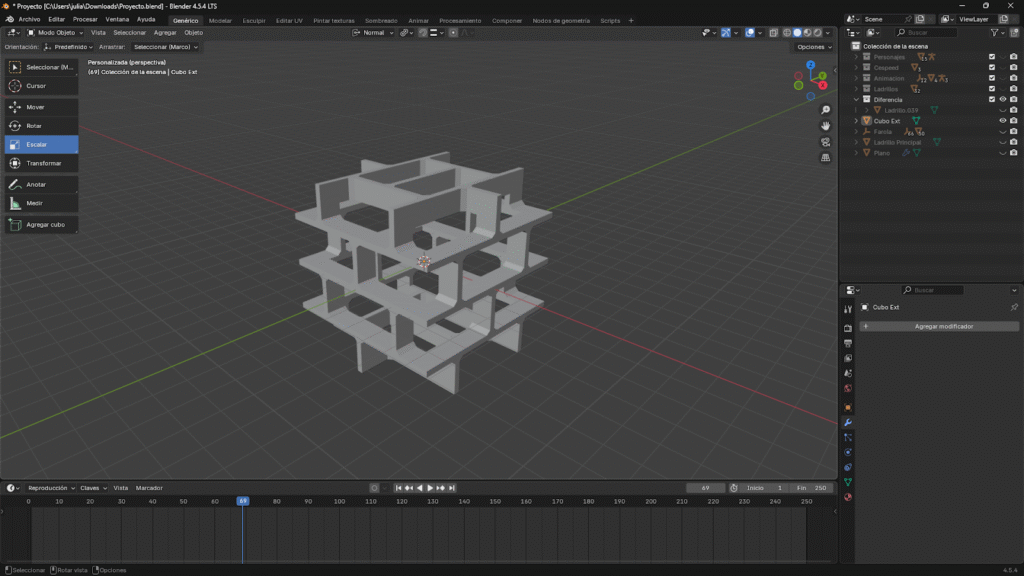
Task: Open the Archivo menu
Action: tap(30, 19)
